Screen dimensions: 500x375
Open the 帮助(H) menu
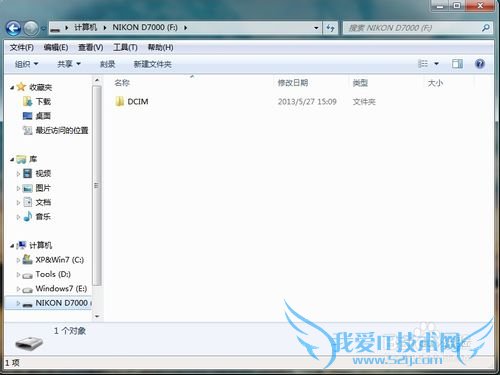pos(160,48)
